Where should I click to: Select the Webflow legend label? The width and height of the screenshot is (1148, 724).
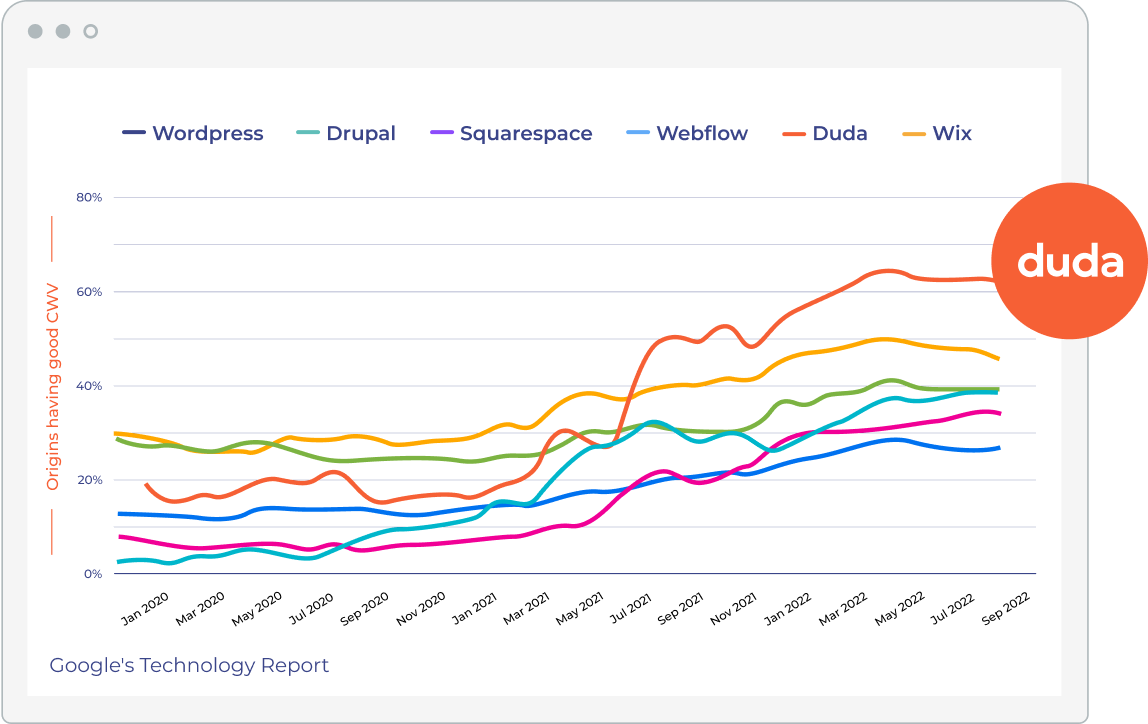(702, 133)
